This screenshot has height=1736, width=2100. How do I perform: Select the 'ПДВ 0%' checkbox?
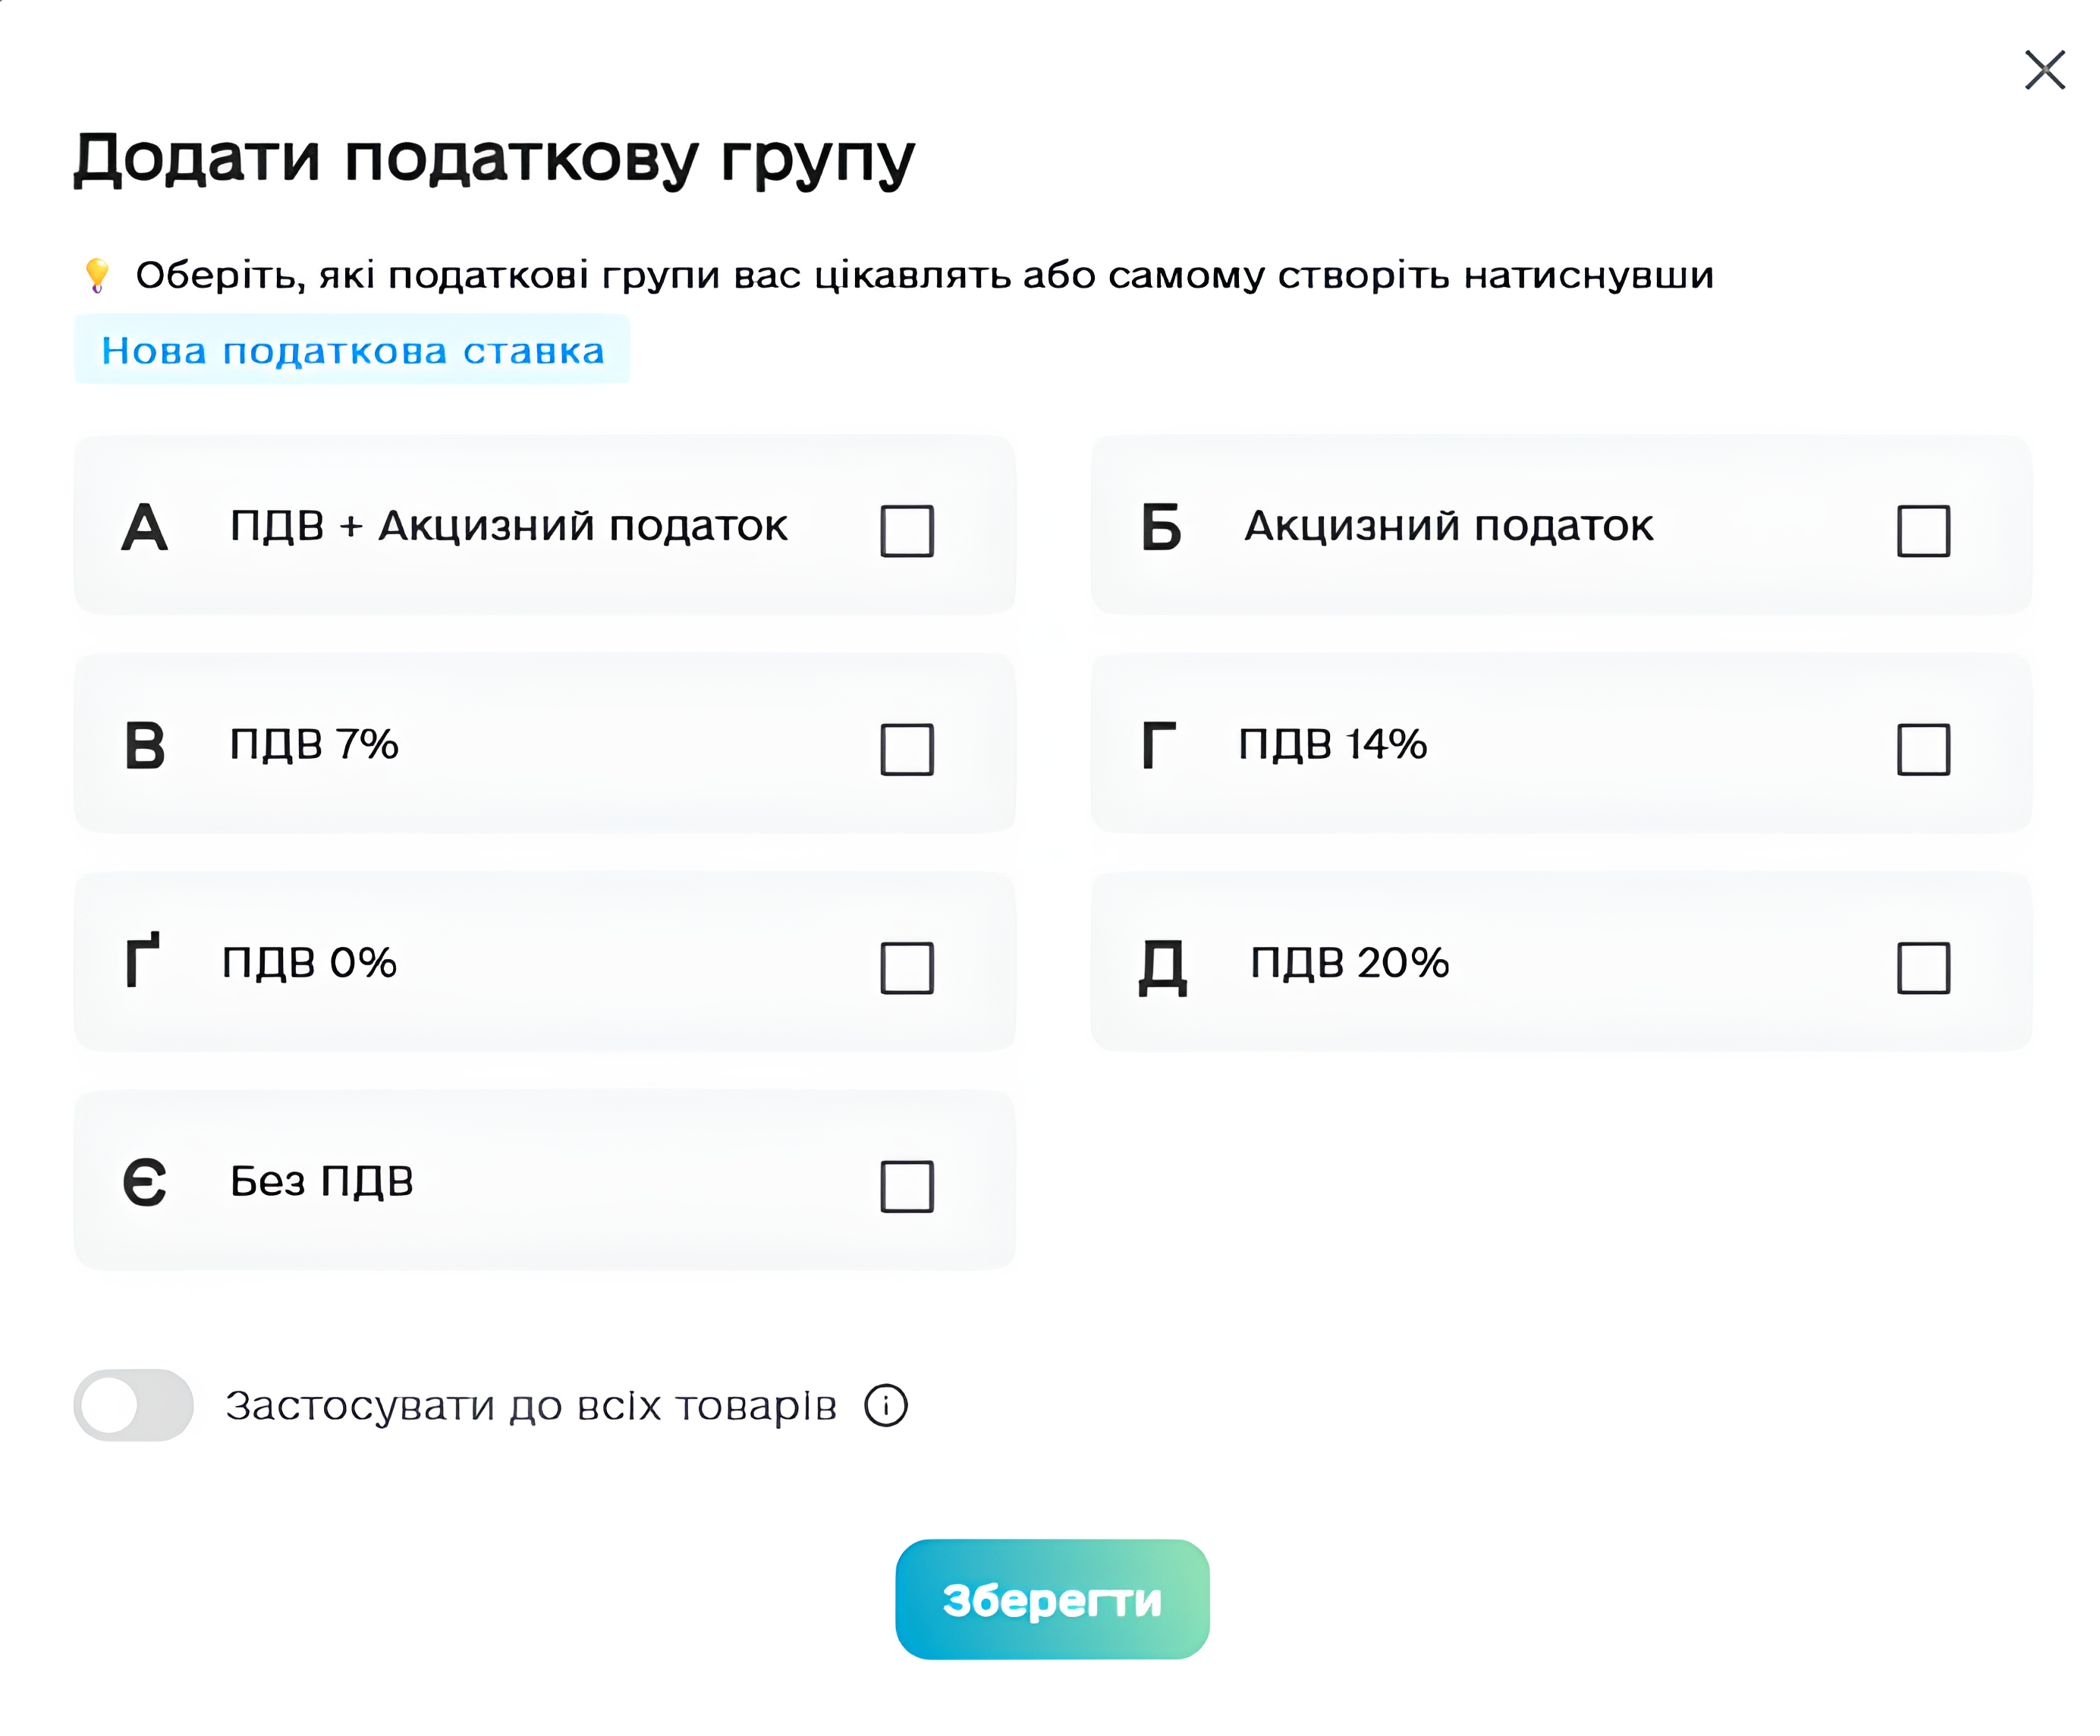tap(906, 967)
